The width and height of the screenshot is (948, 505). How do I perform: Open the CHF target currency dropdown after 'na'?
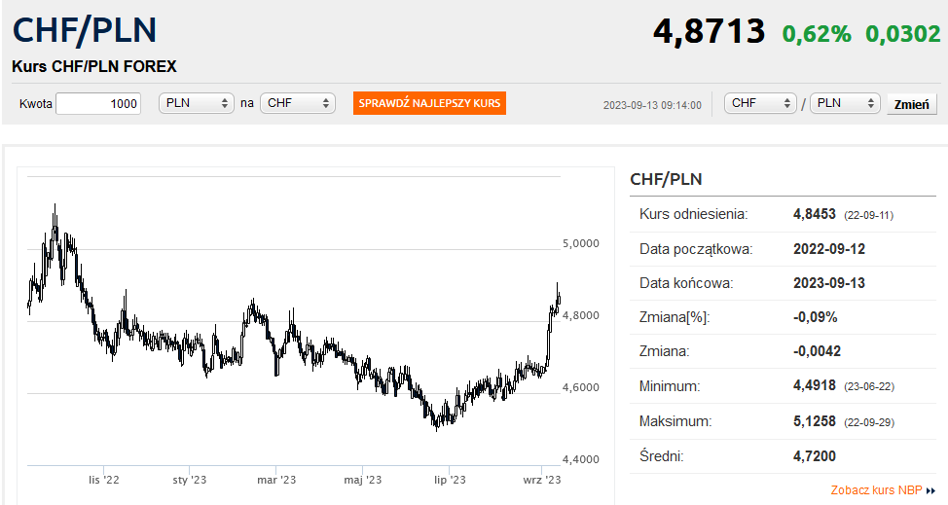297,103
